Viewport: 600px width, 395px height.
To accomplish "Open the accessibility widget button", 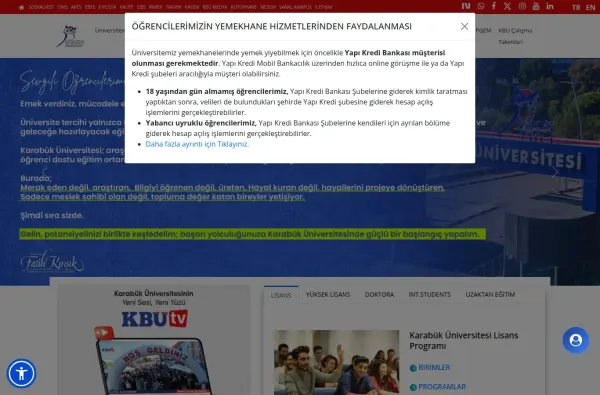I will tap(21, 373).
